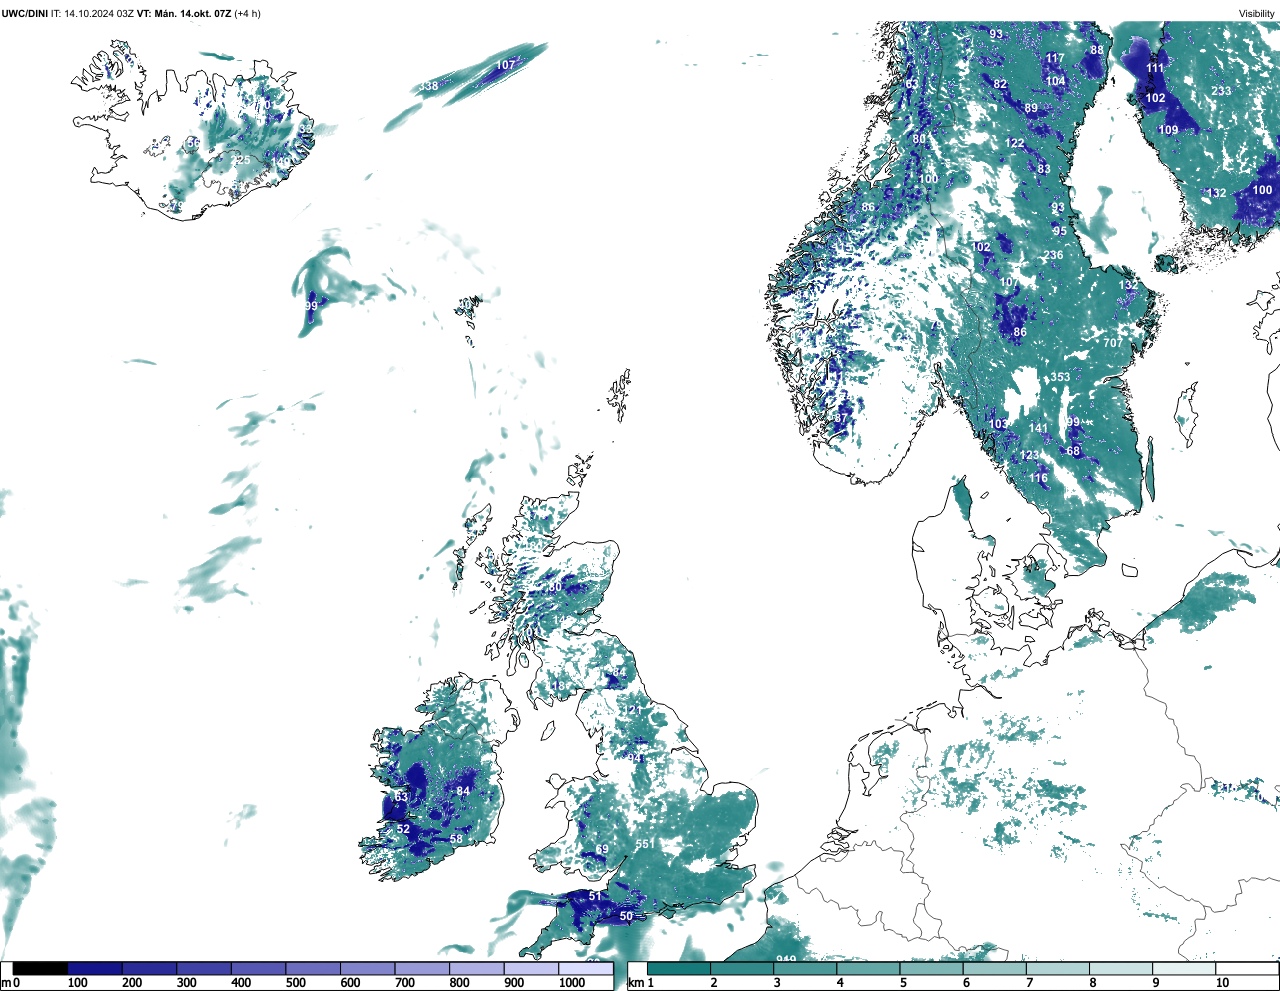Click the '50' value on England's south coast
This screenshot has width=1280, height=991.
[626, 916]
